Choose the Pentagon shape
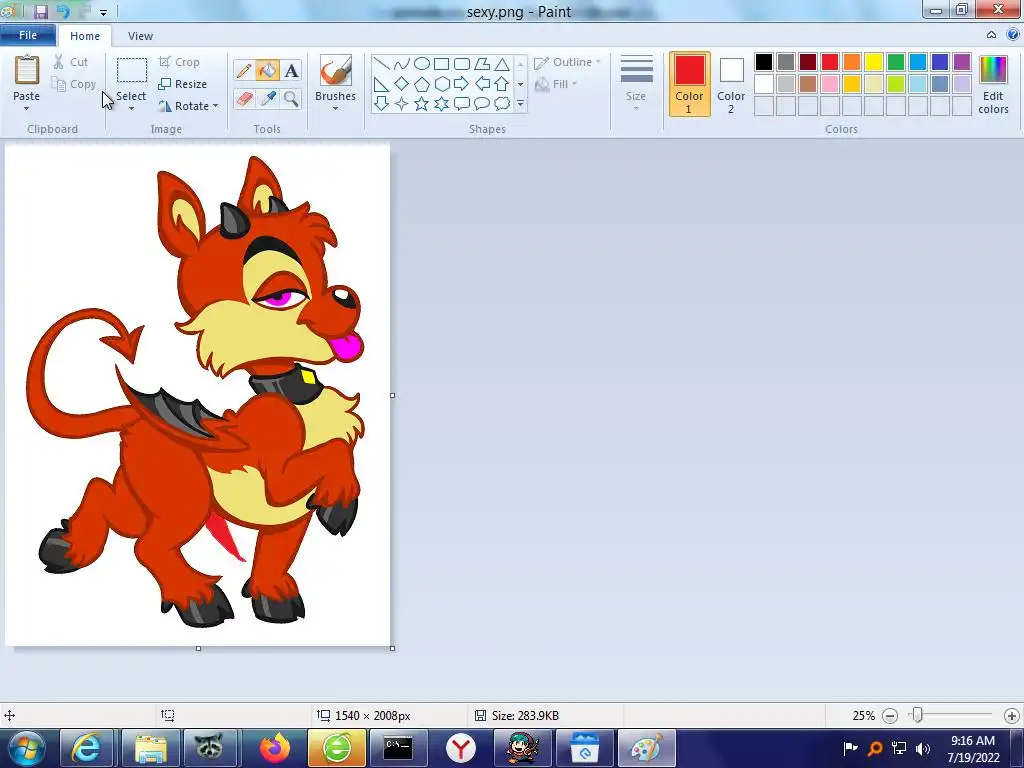The height and width of the screenshot is (768, 1024). click(x=422, y=84)
